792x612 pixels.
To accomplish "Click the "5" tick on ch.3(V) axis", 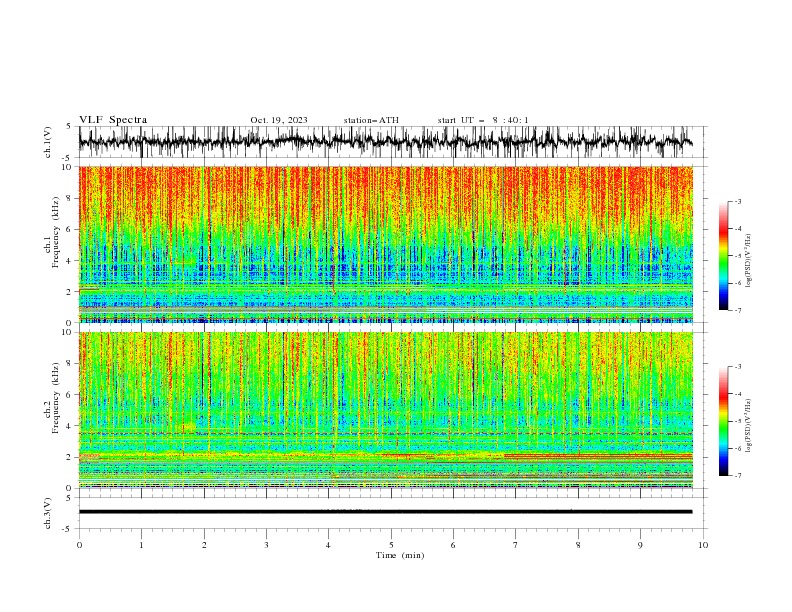I will pos(69,498).
